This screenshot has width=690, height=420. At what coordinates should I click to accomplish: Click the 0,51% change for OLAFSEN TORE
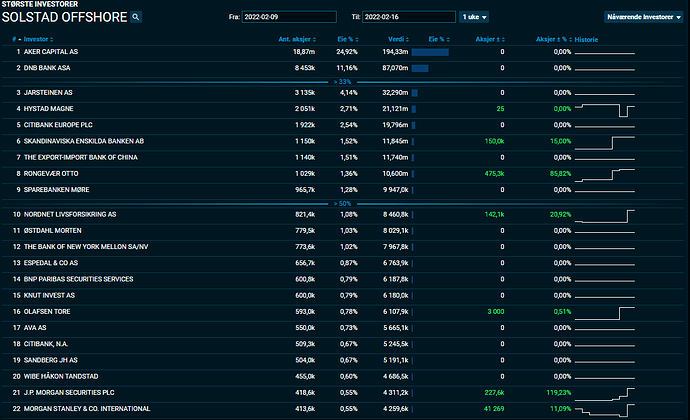(x=562, y=312)
